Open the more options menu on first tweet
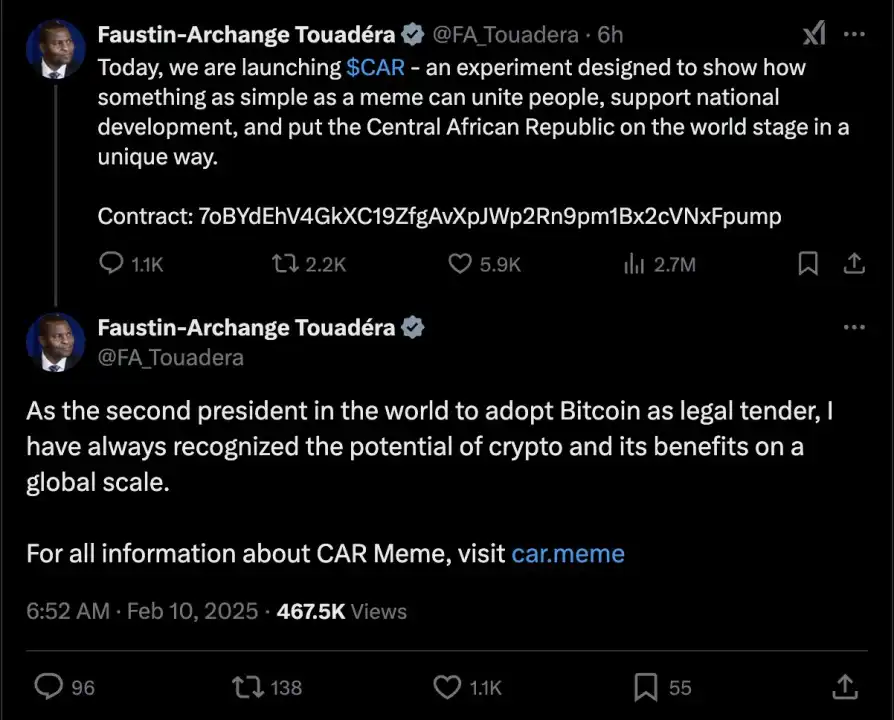The height and width of the screenshot is (720, 894). click(854, 34)
